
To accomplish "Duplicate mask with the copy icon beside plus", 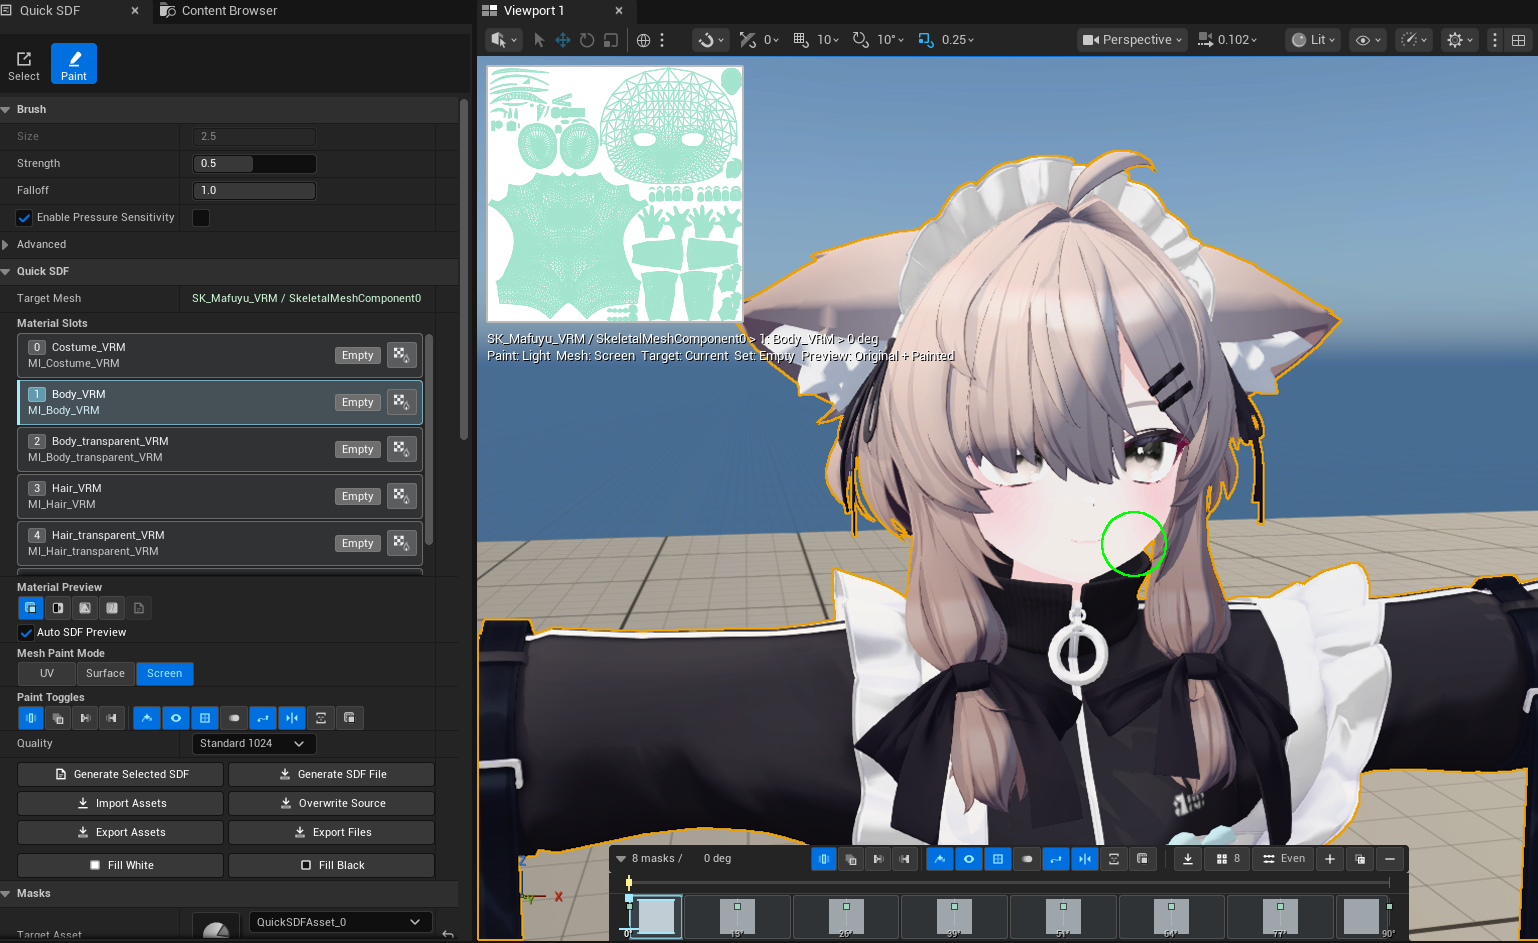I will click(x=1359, y=859).
